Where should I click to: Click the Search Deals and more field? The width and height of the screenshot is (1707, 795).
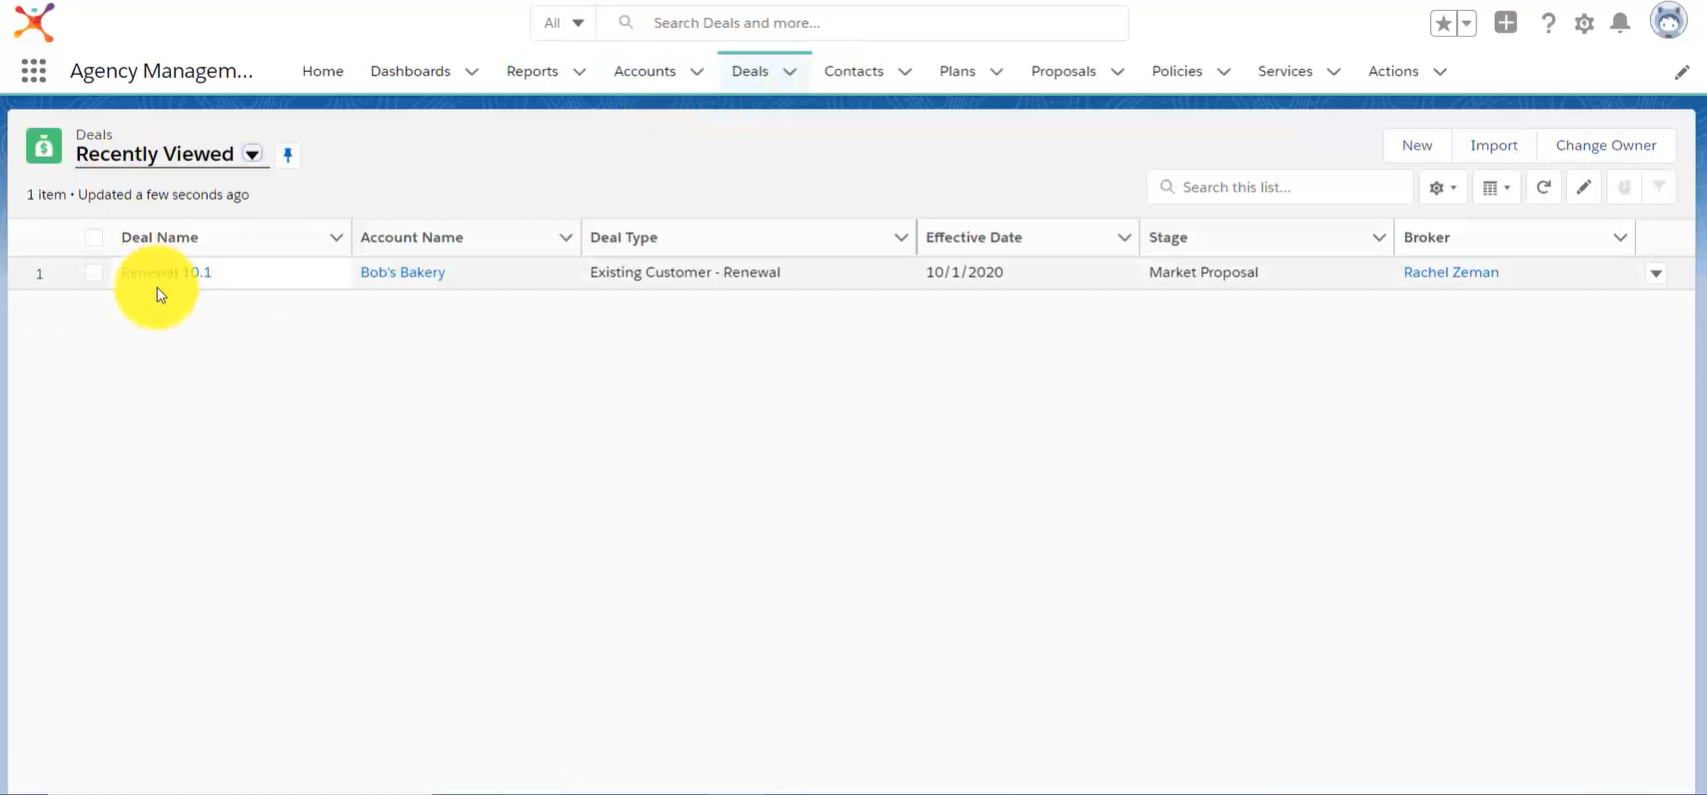coord(862,22)
